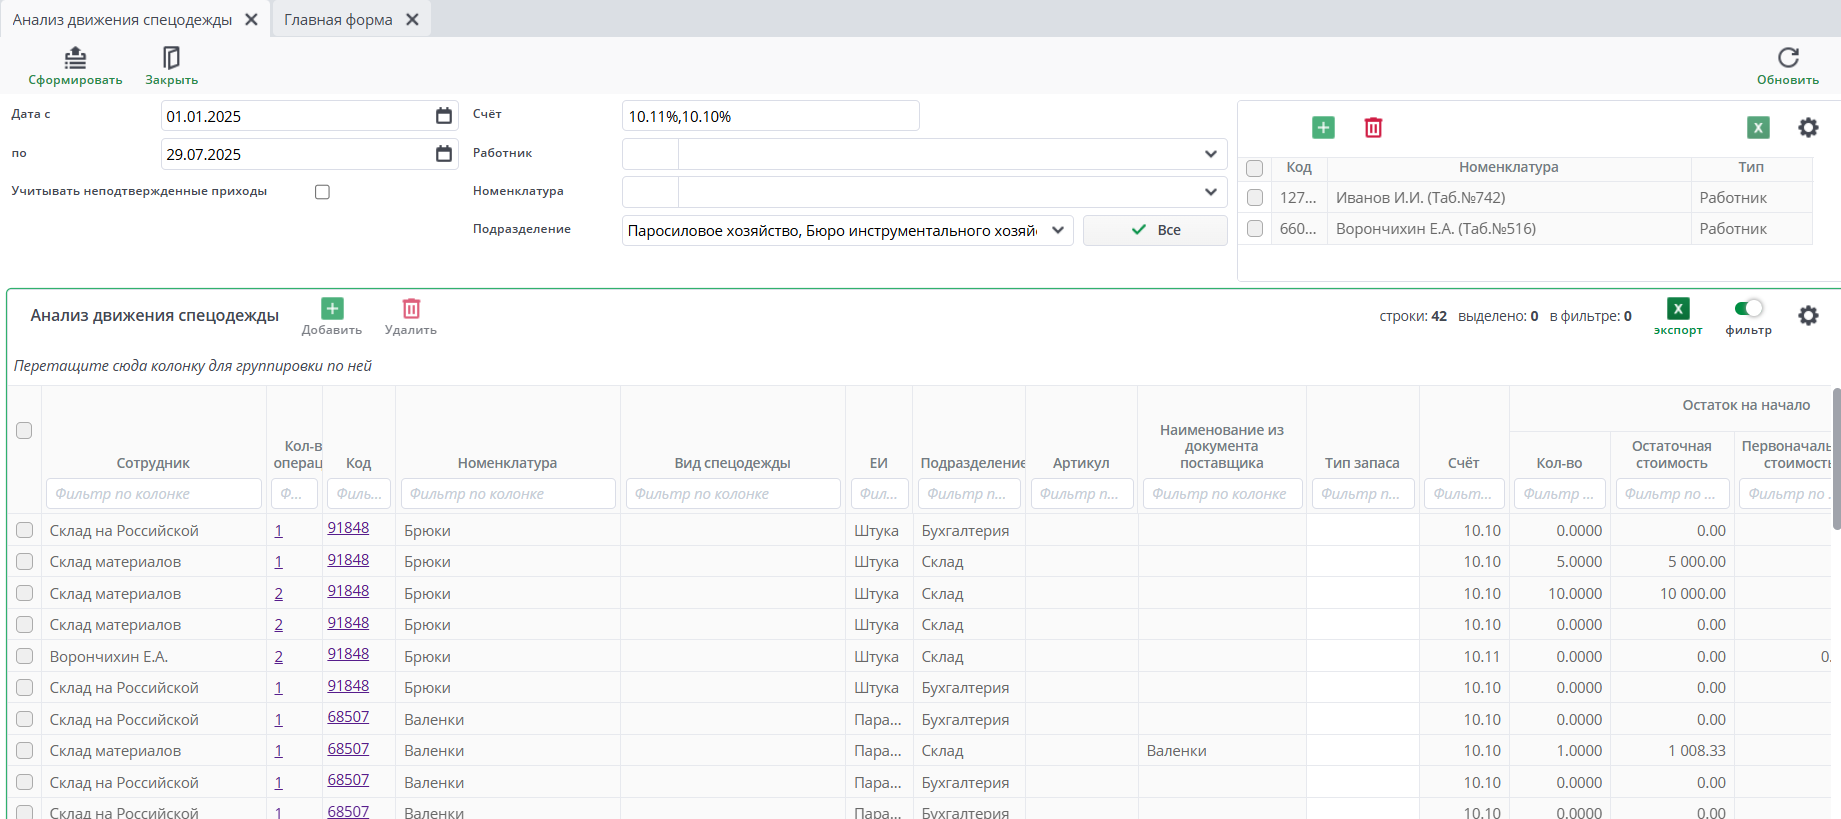Click red trash icon in workers panel
The width and height of the screenshot is (1841, 819).
pos(1373,127)
